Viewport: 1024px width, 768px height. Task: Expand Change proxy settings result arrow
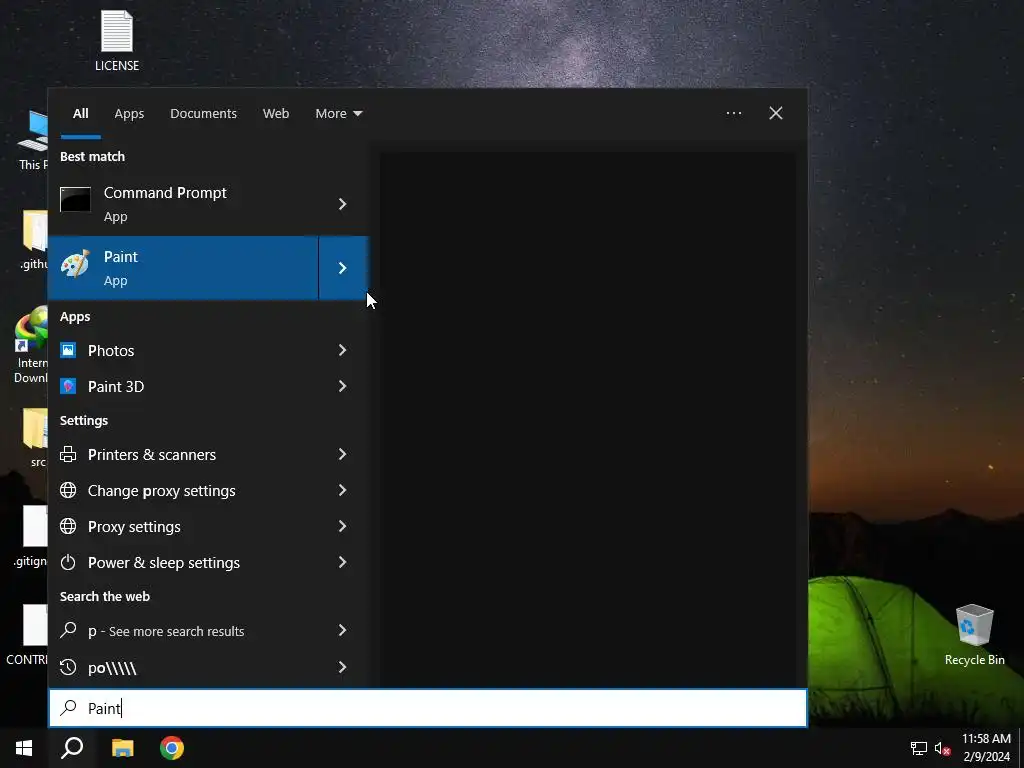342,490
